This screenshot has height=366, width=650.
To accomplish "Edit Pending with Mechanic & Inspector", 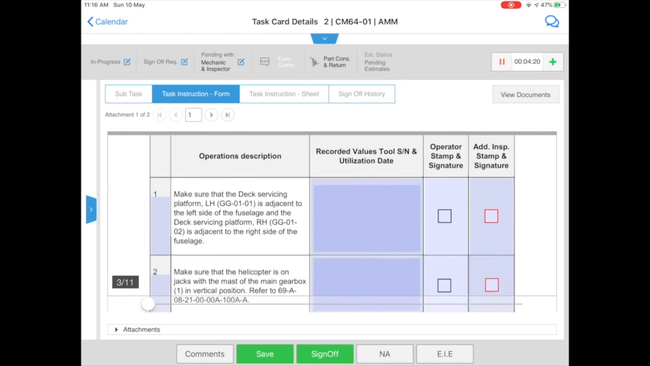I will coord(241,62).
